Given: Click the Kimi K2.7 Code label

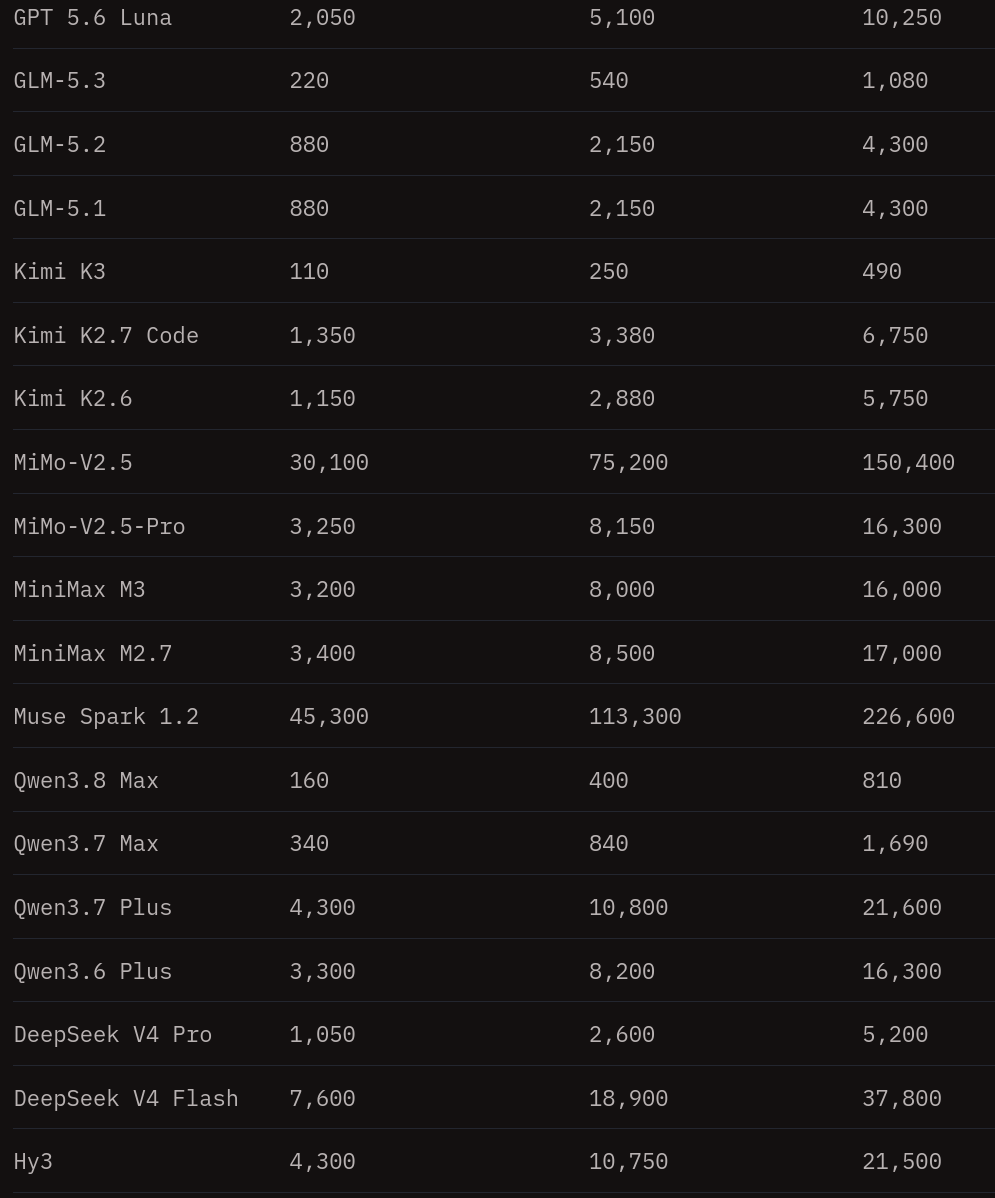Looking at the screenshot, I should 106,335.
